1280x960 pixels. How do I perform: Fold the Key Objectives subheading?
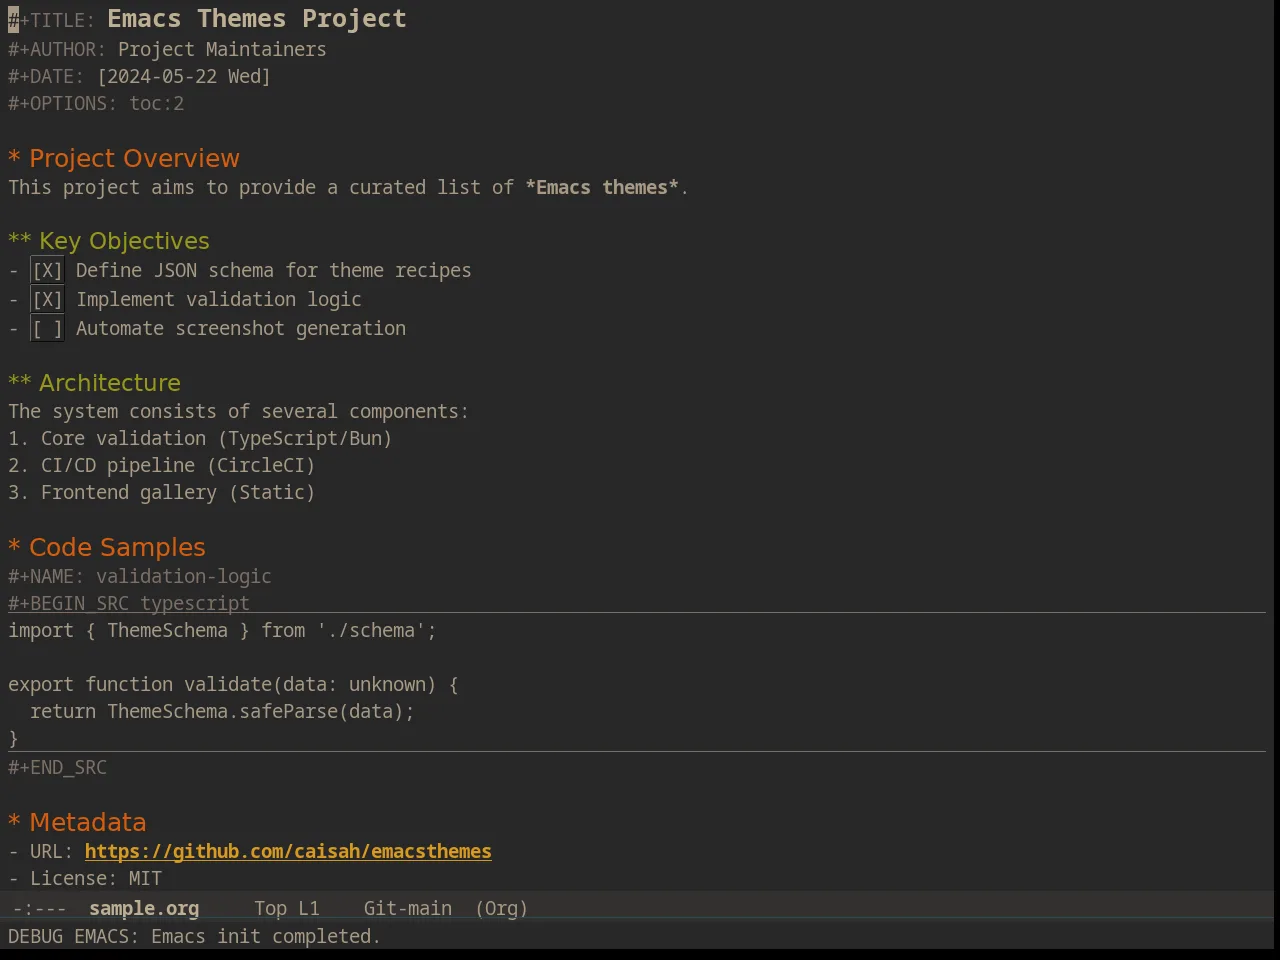point(109,241)
